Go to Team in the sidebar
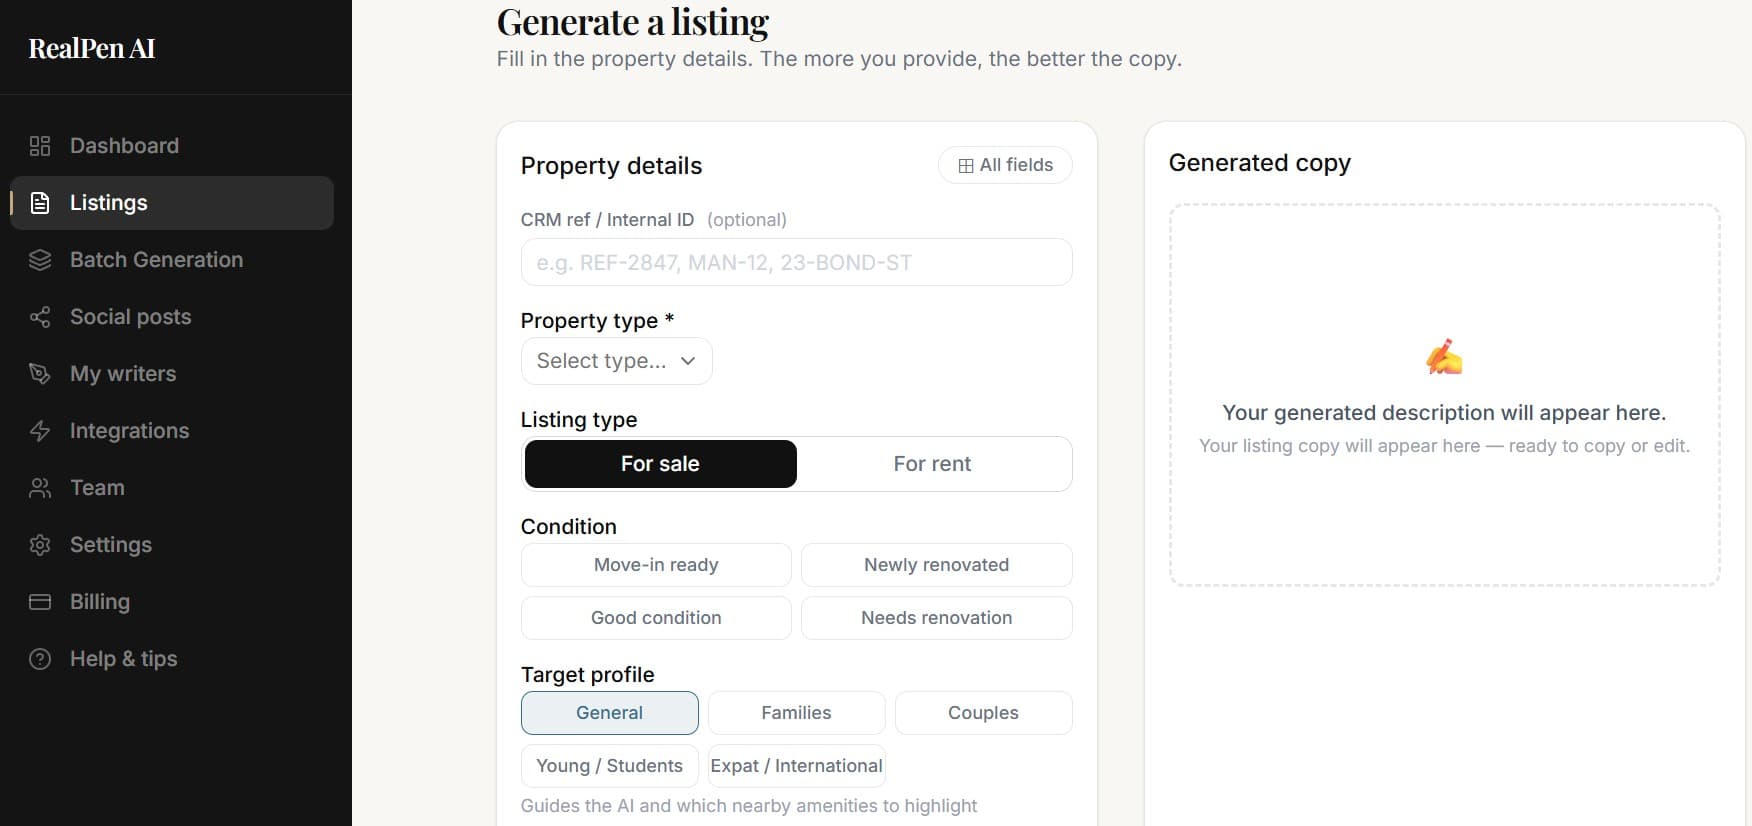 coord(97,488)
